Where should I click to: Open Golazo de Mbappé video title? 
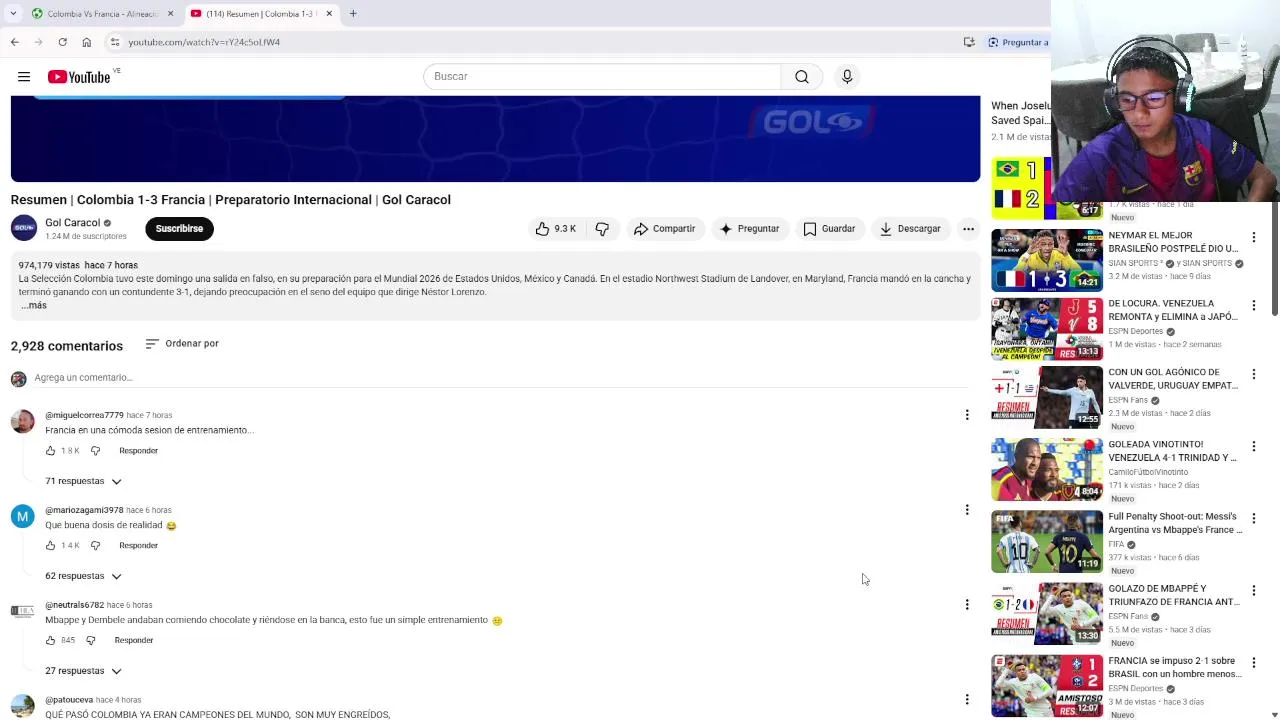(x=1174, y=595)
